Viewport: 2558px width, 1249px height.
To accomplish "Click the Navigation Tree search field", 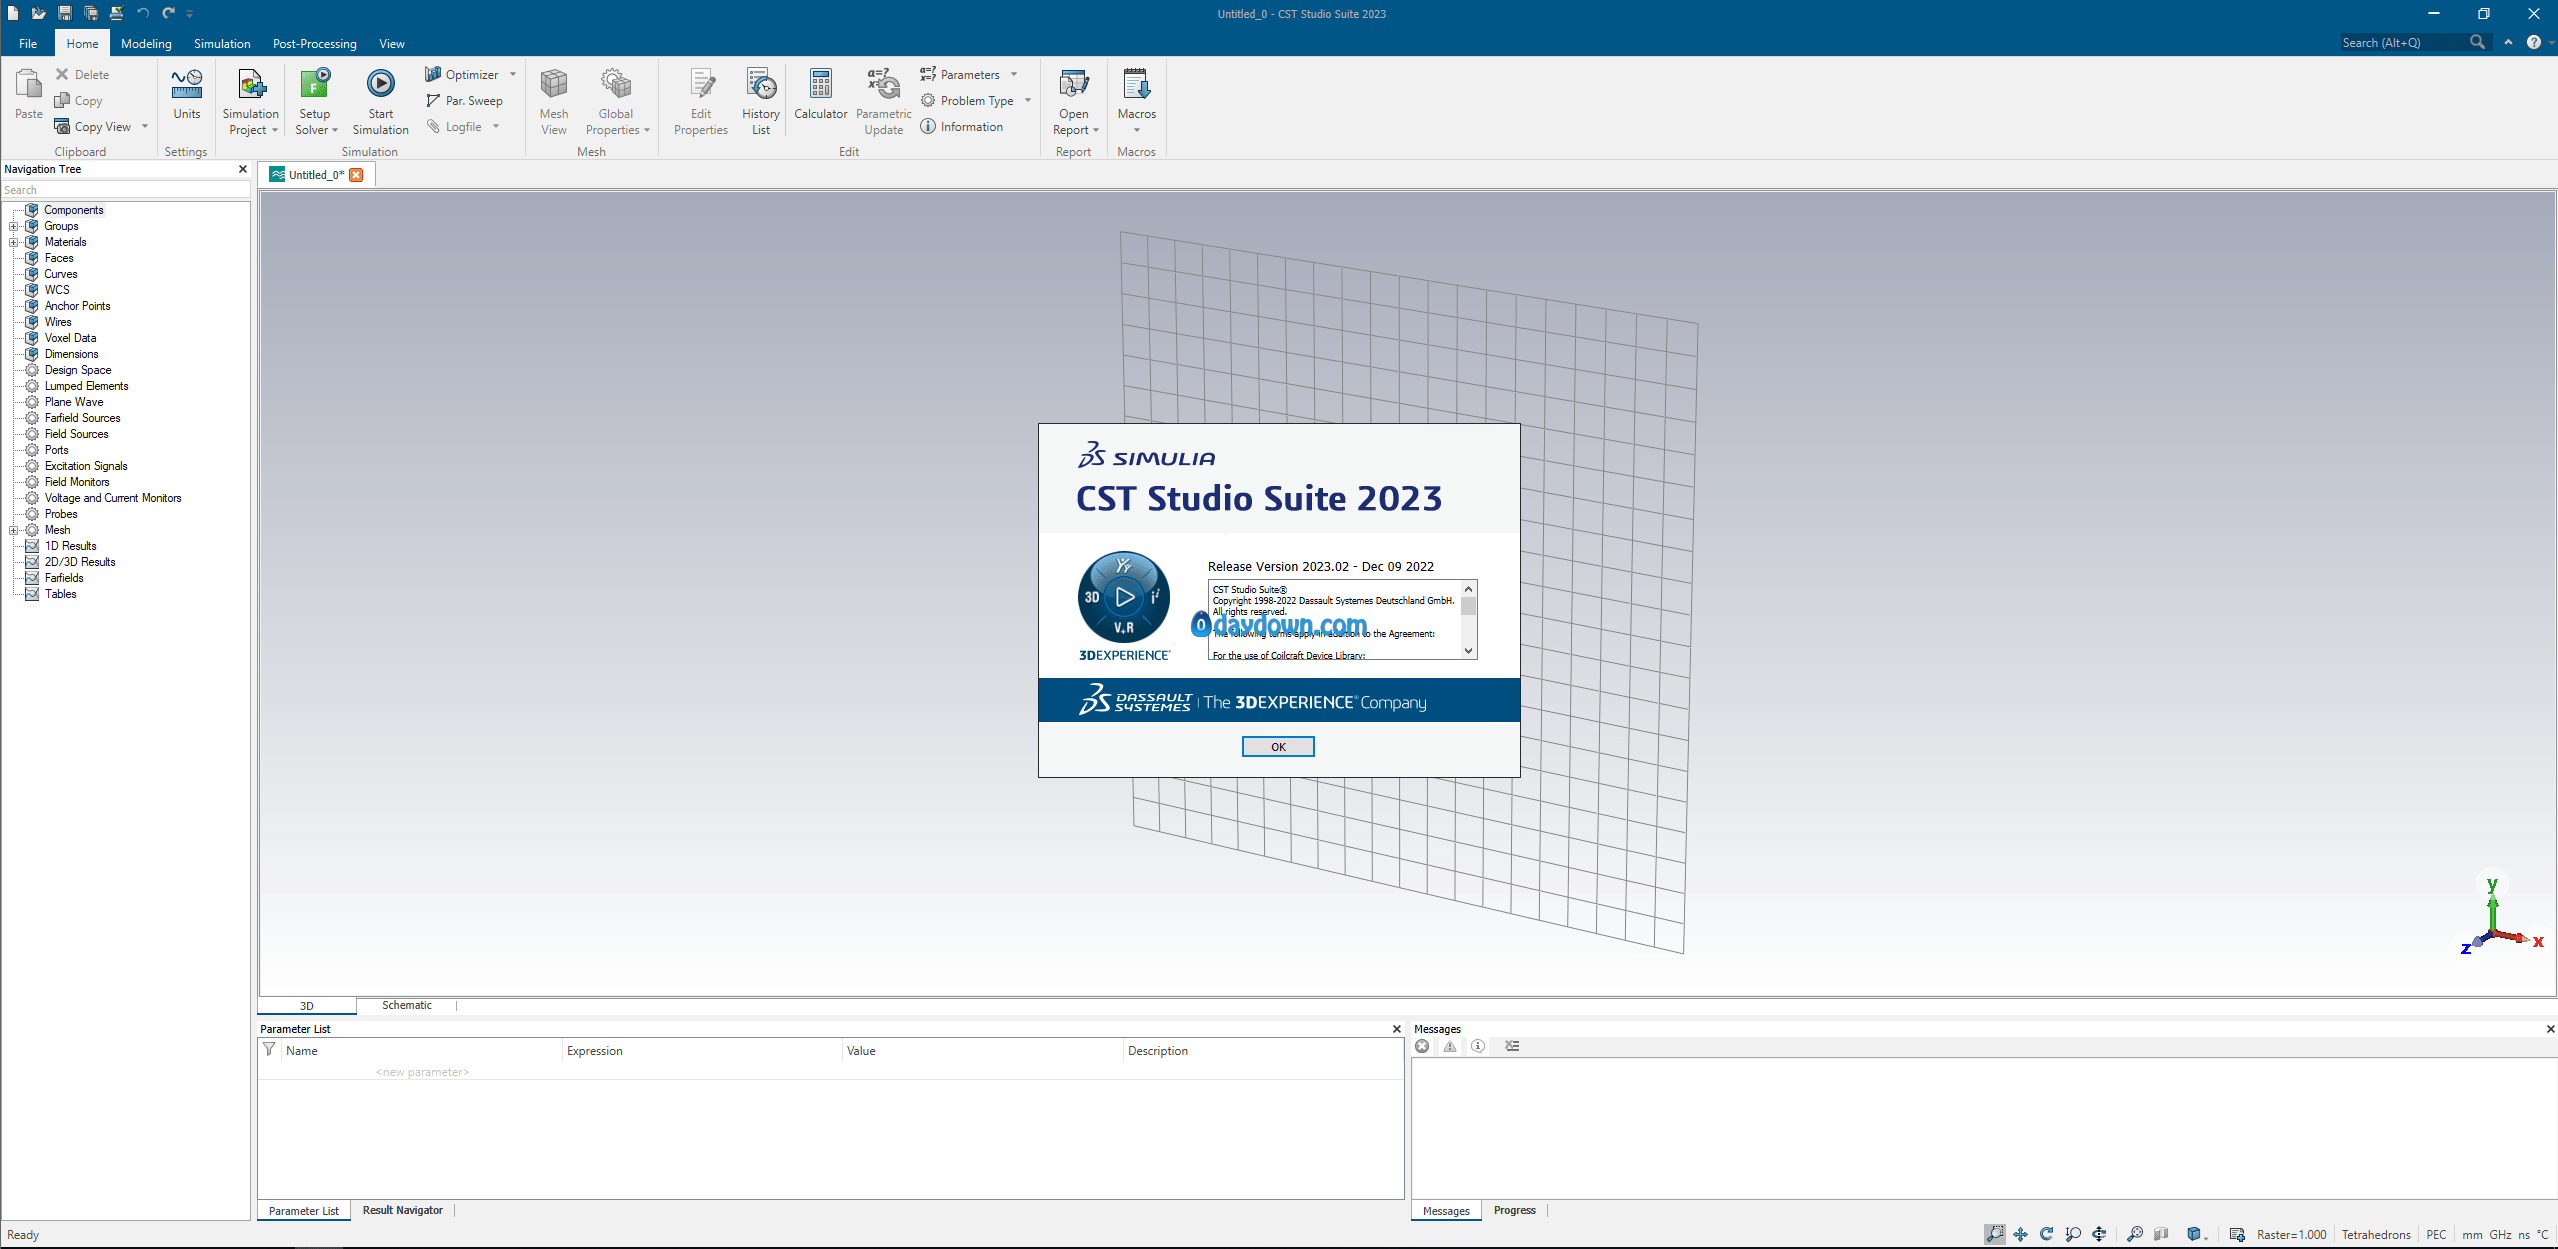I will 125,189.
